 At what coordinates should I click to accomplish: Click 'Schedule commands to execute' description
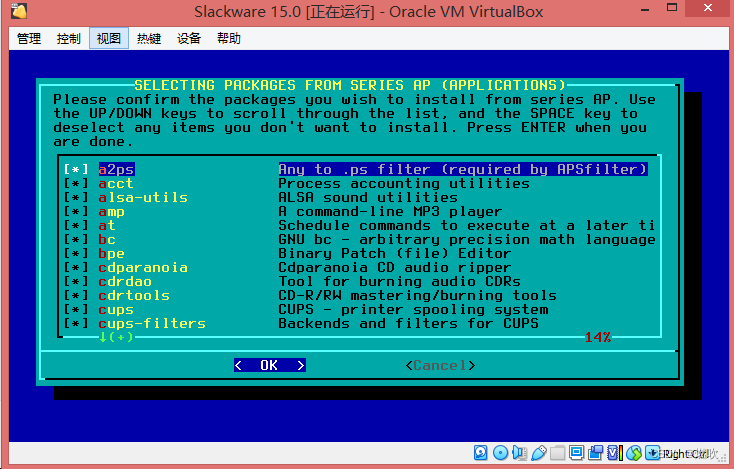[466, 225]
